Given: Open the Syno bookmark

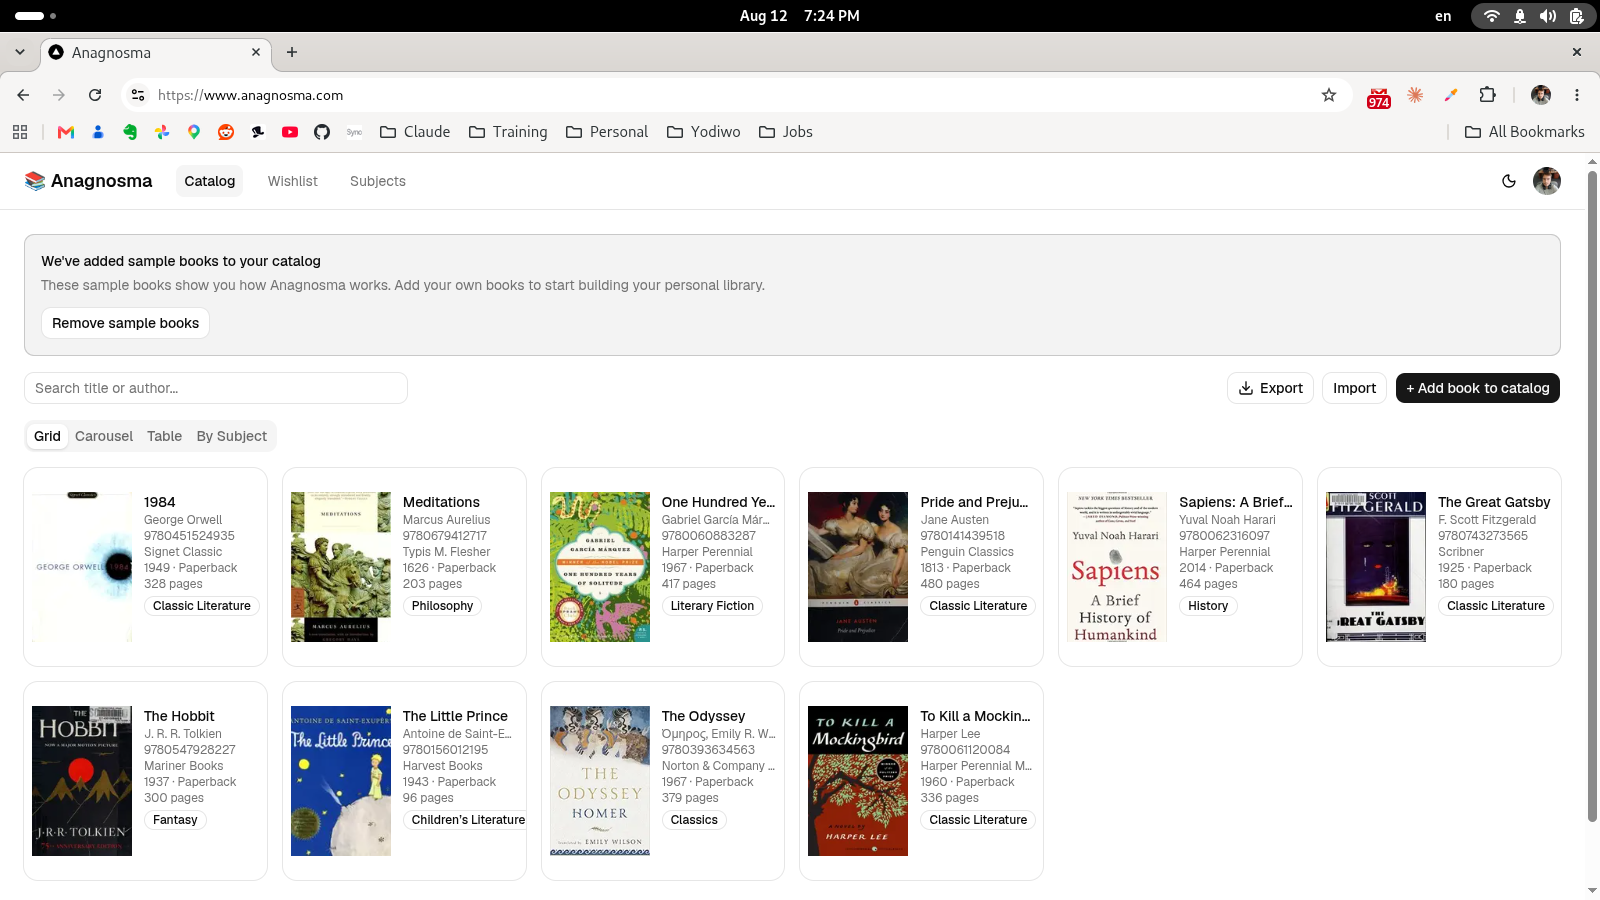Looking at the screenshot, I should click(354, 132).
